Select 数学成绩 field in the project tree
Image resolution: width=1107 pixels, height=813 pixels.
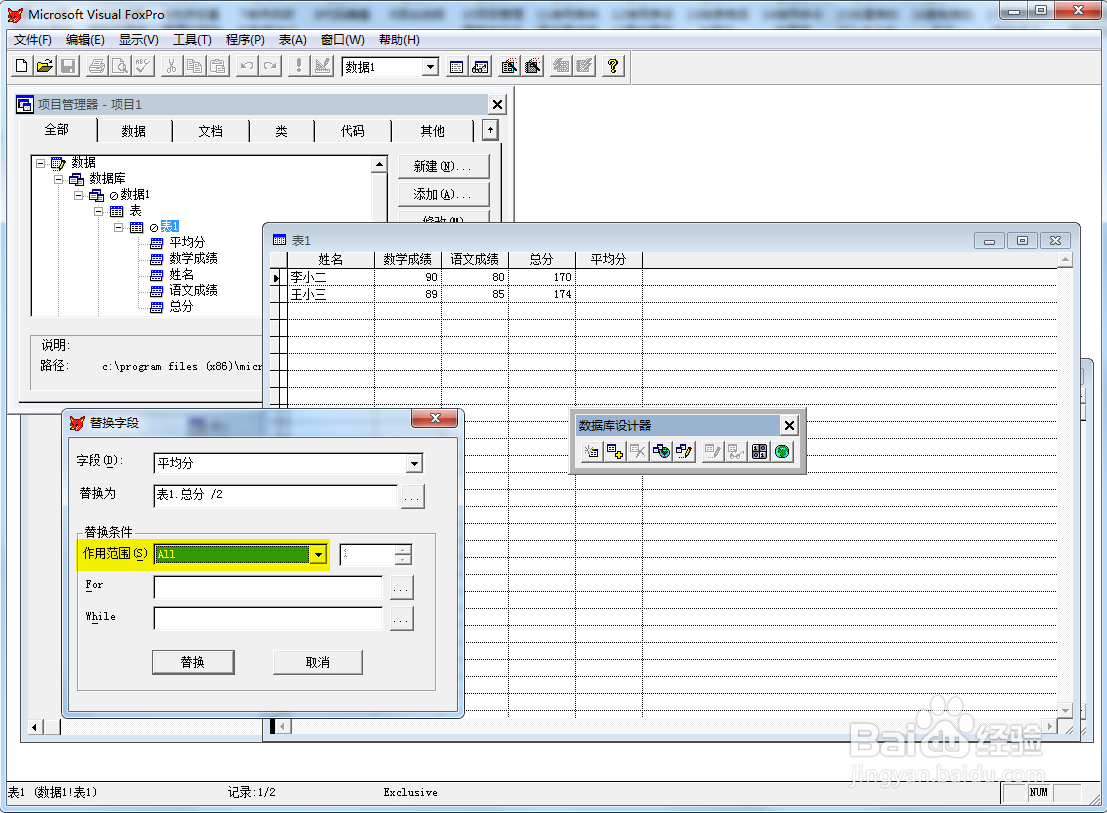tap(193, 258)
